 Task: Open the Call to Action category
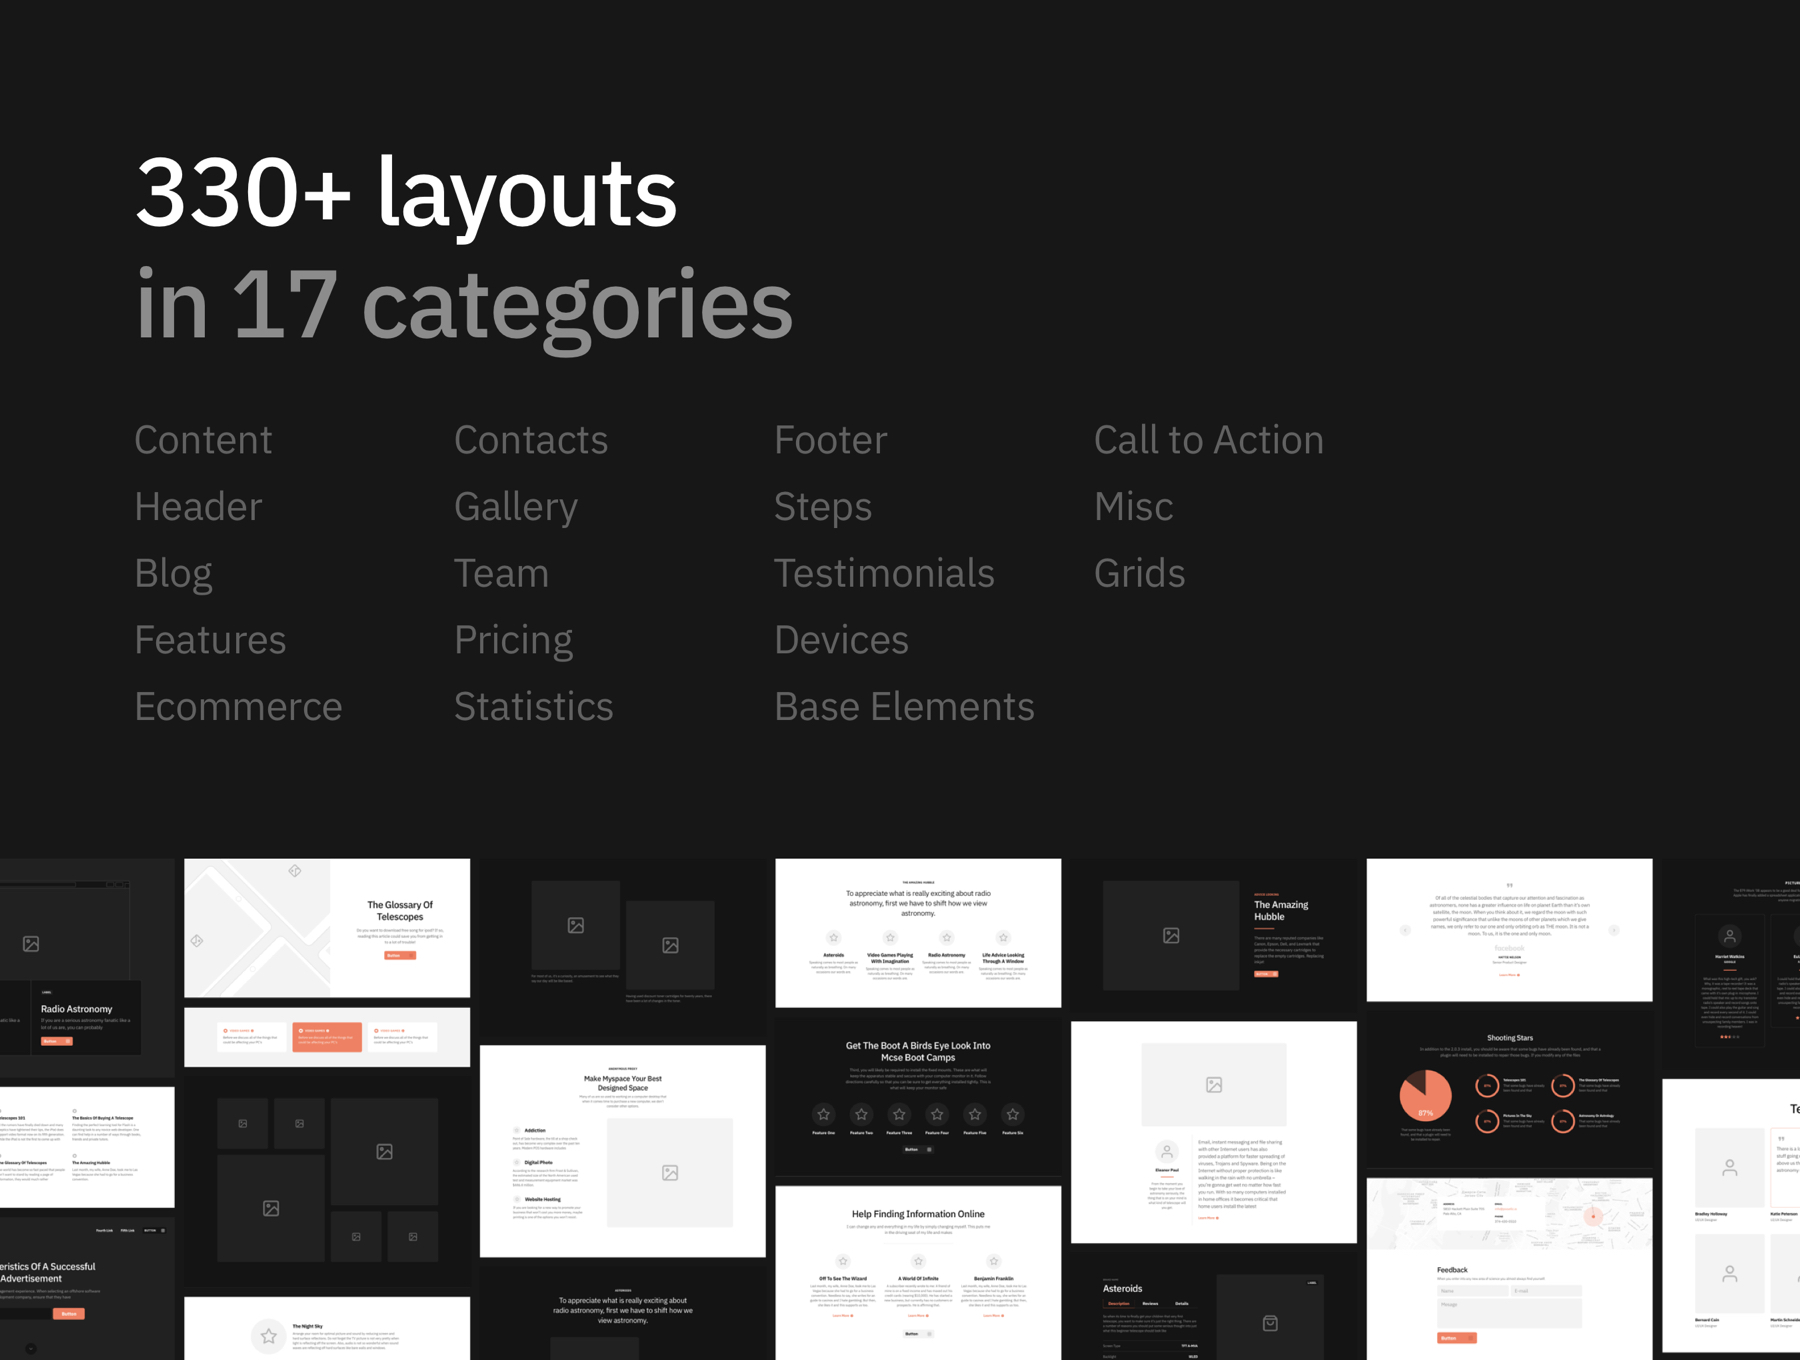1208,440
